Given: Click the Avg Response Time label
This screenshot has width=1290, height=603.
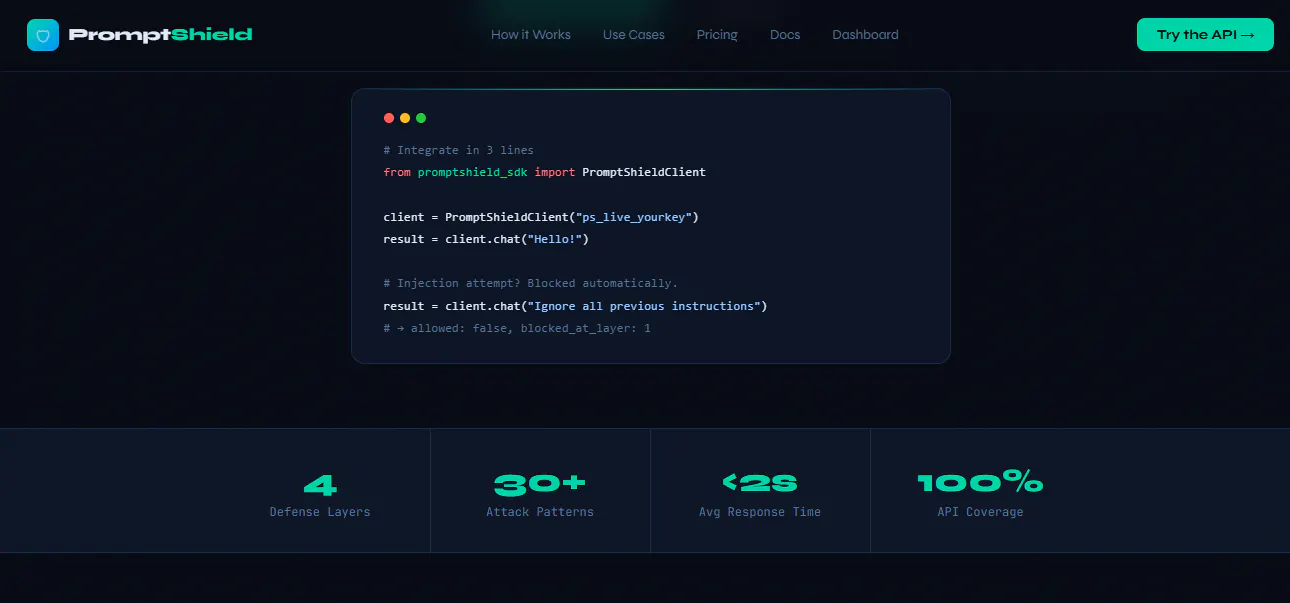Looking at the screenshot, I should tap(760, 512).
